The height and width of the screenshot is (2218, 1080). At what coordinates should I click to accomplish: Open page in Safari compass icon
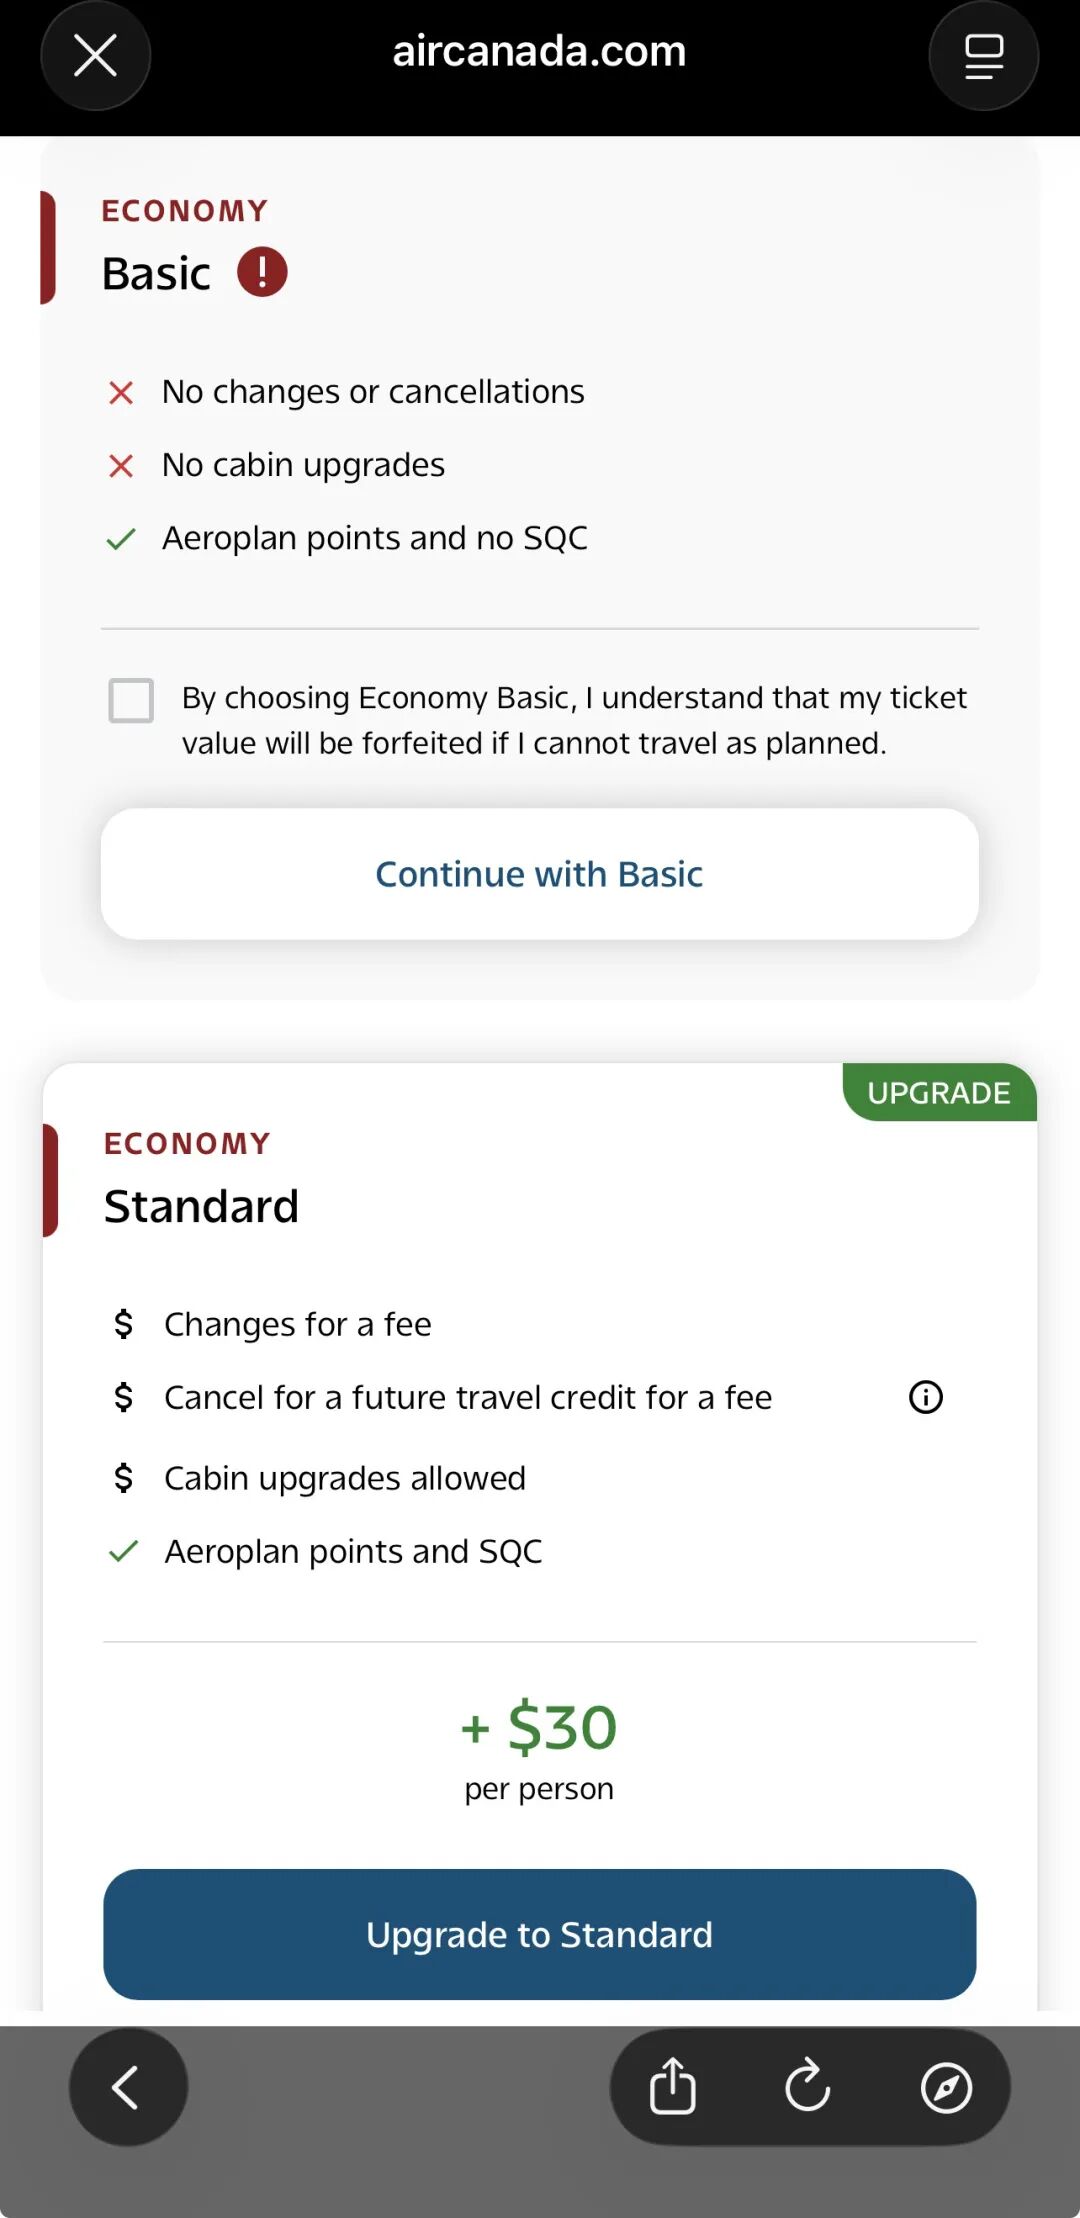pos(945,2087)
